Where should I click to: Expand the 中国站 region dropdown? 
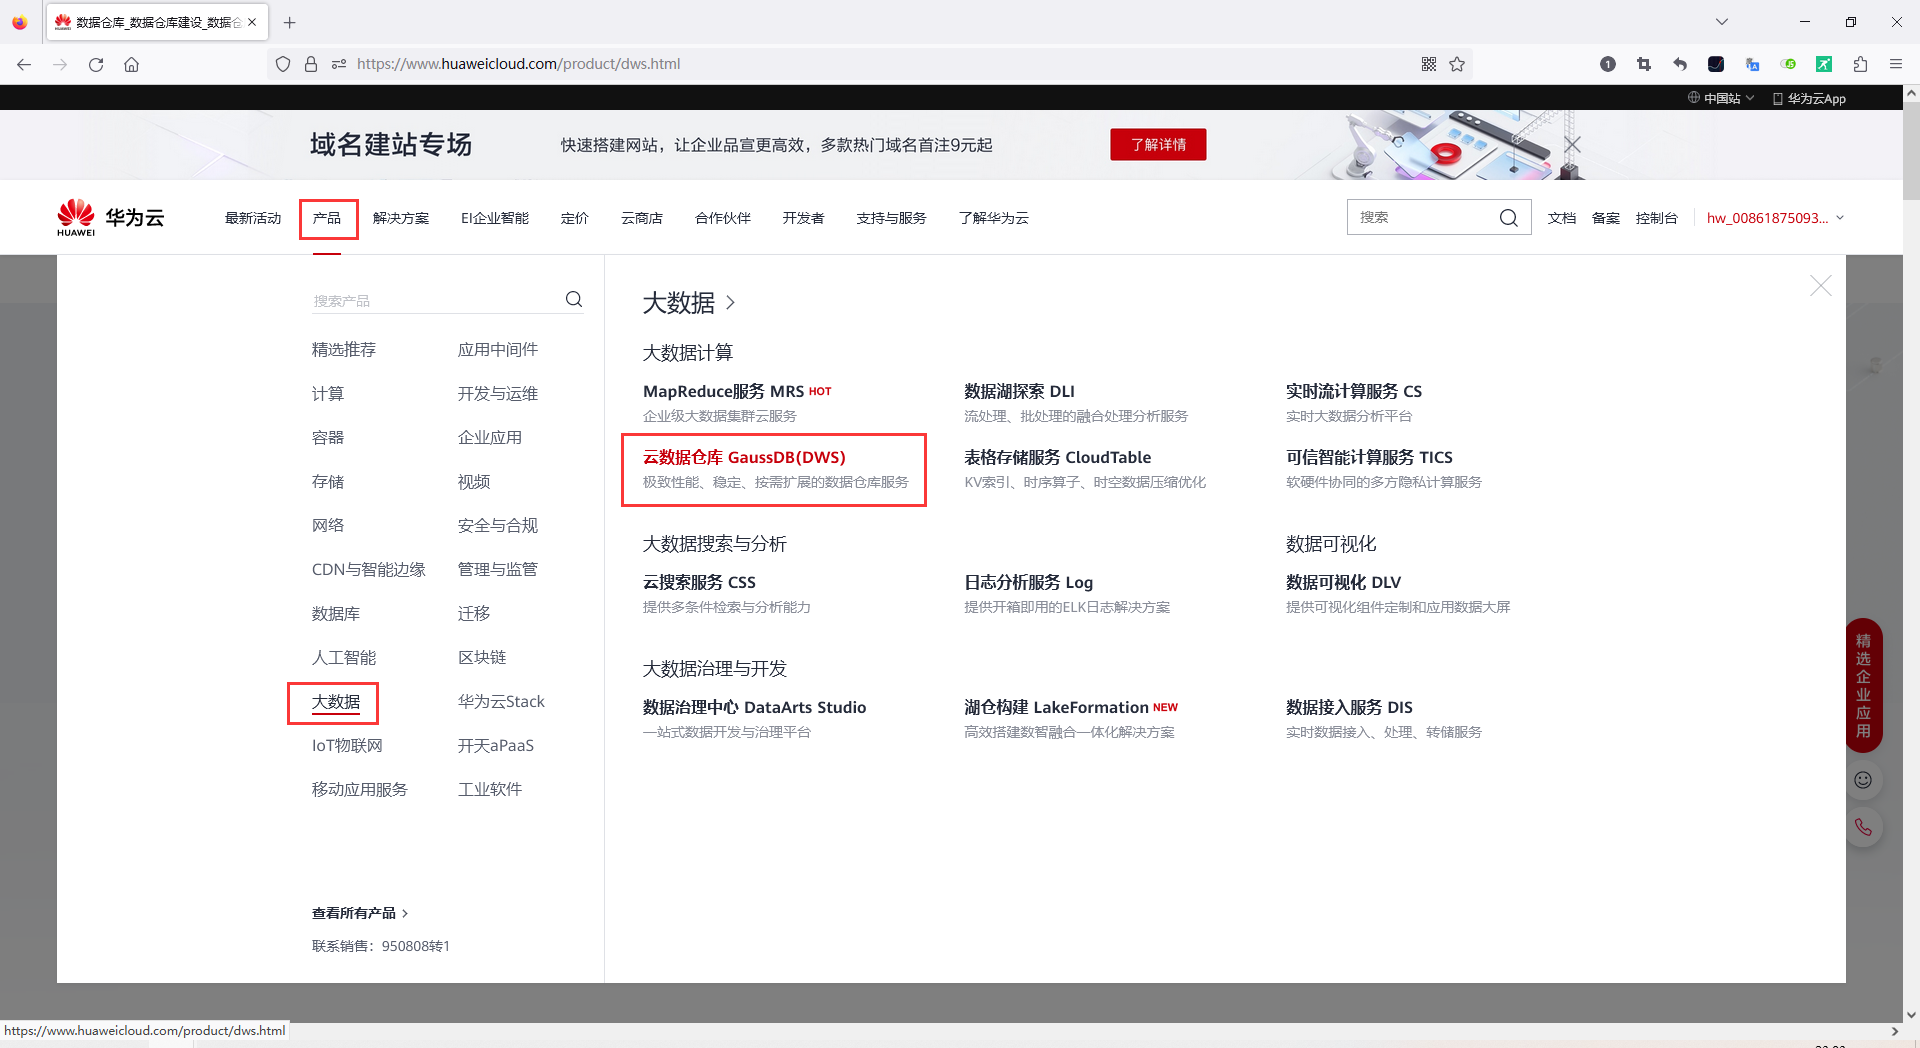coord(1720,98)
